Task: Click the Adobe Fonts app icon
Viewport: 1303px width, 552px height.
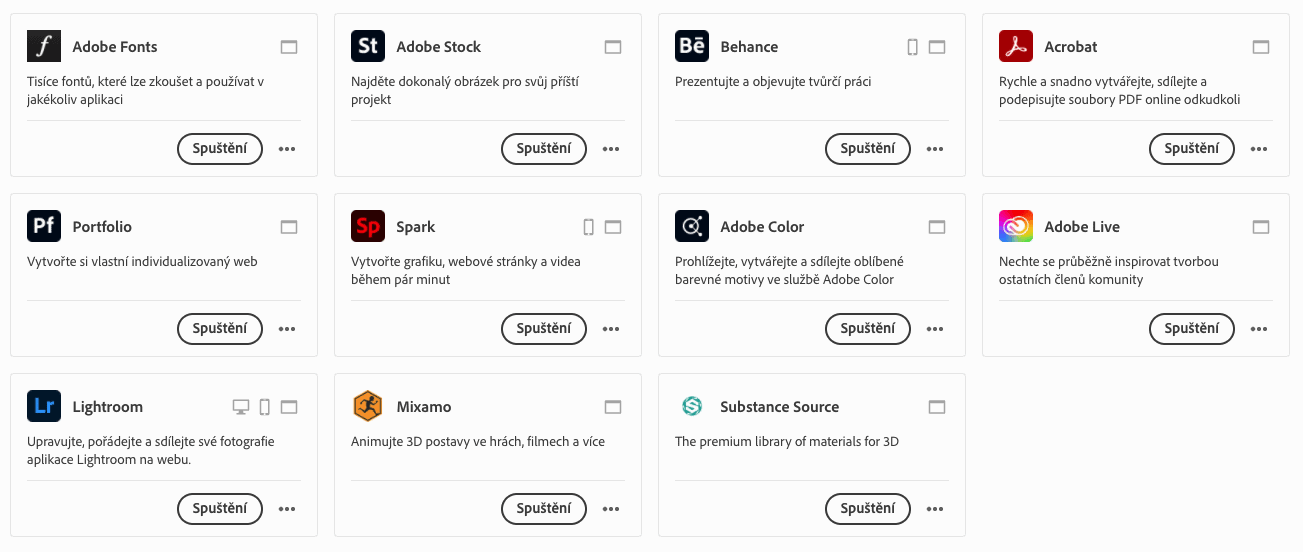Action: pyautogui.click(x=44, y=47)
